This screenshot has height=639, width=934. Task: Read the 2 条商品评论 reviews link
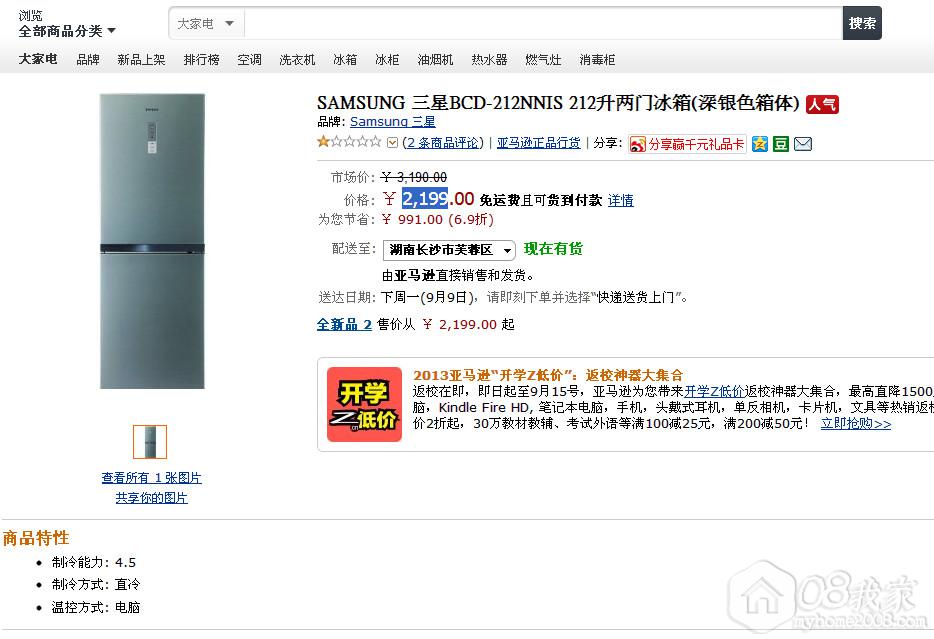click(x=444, y=143)
